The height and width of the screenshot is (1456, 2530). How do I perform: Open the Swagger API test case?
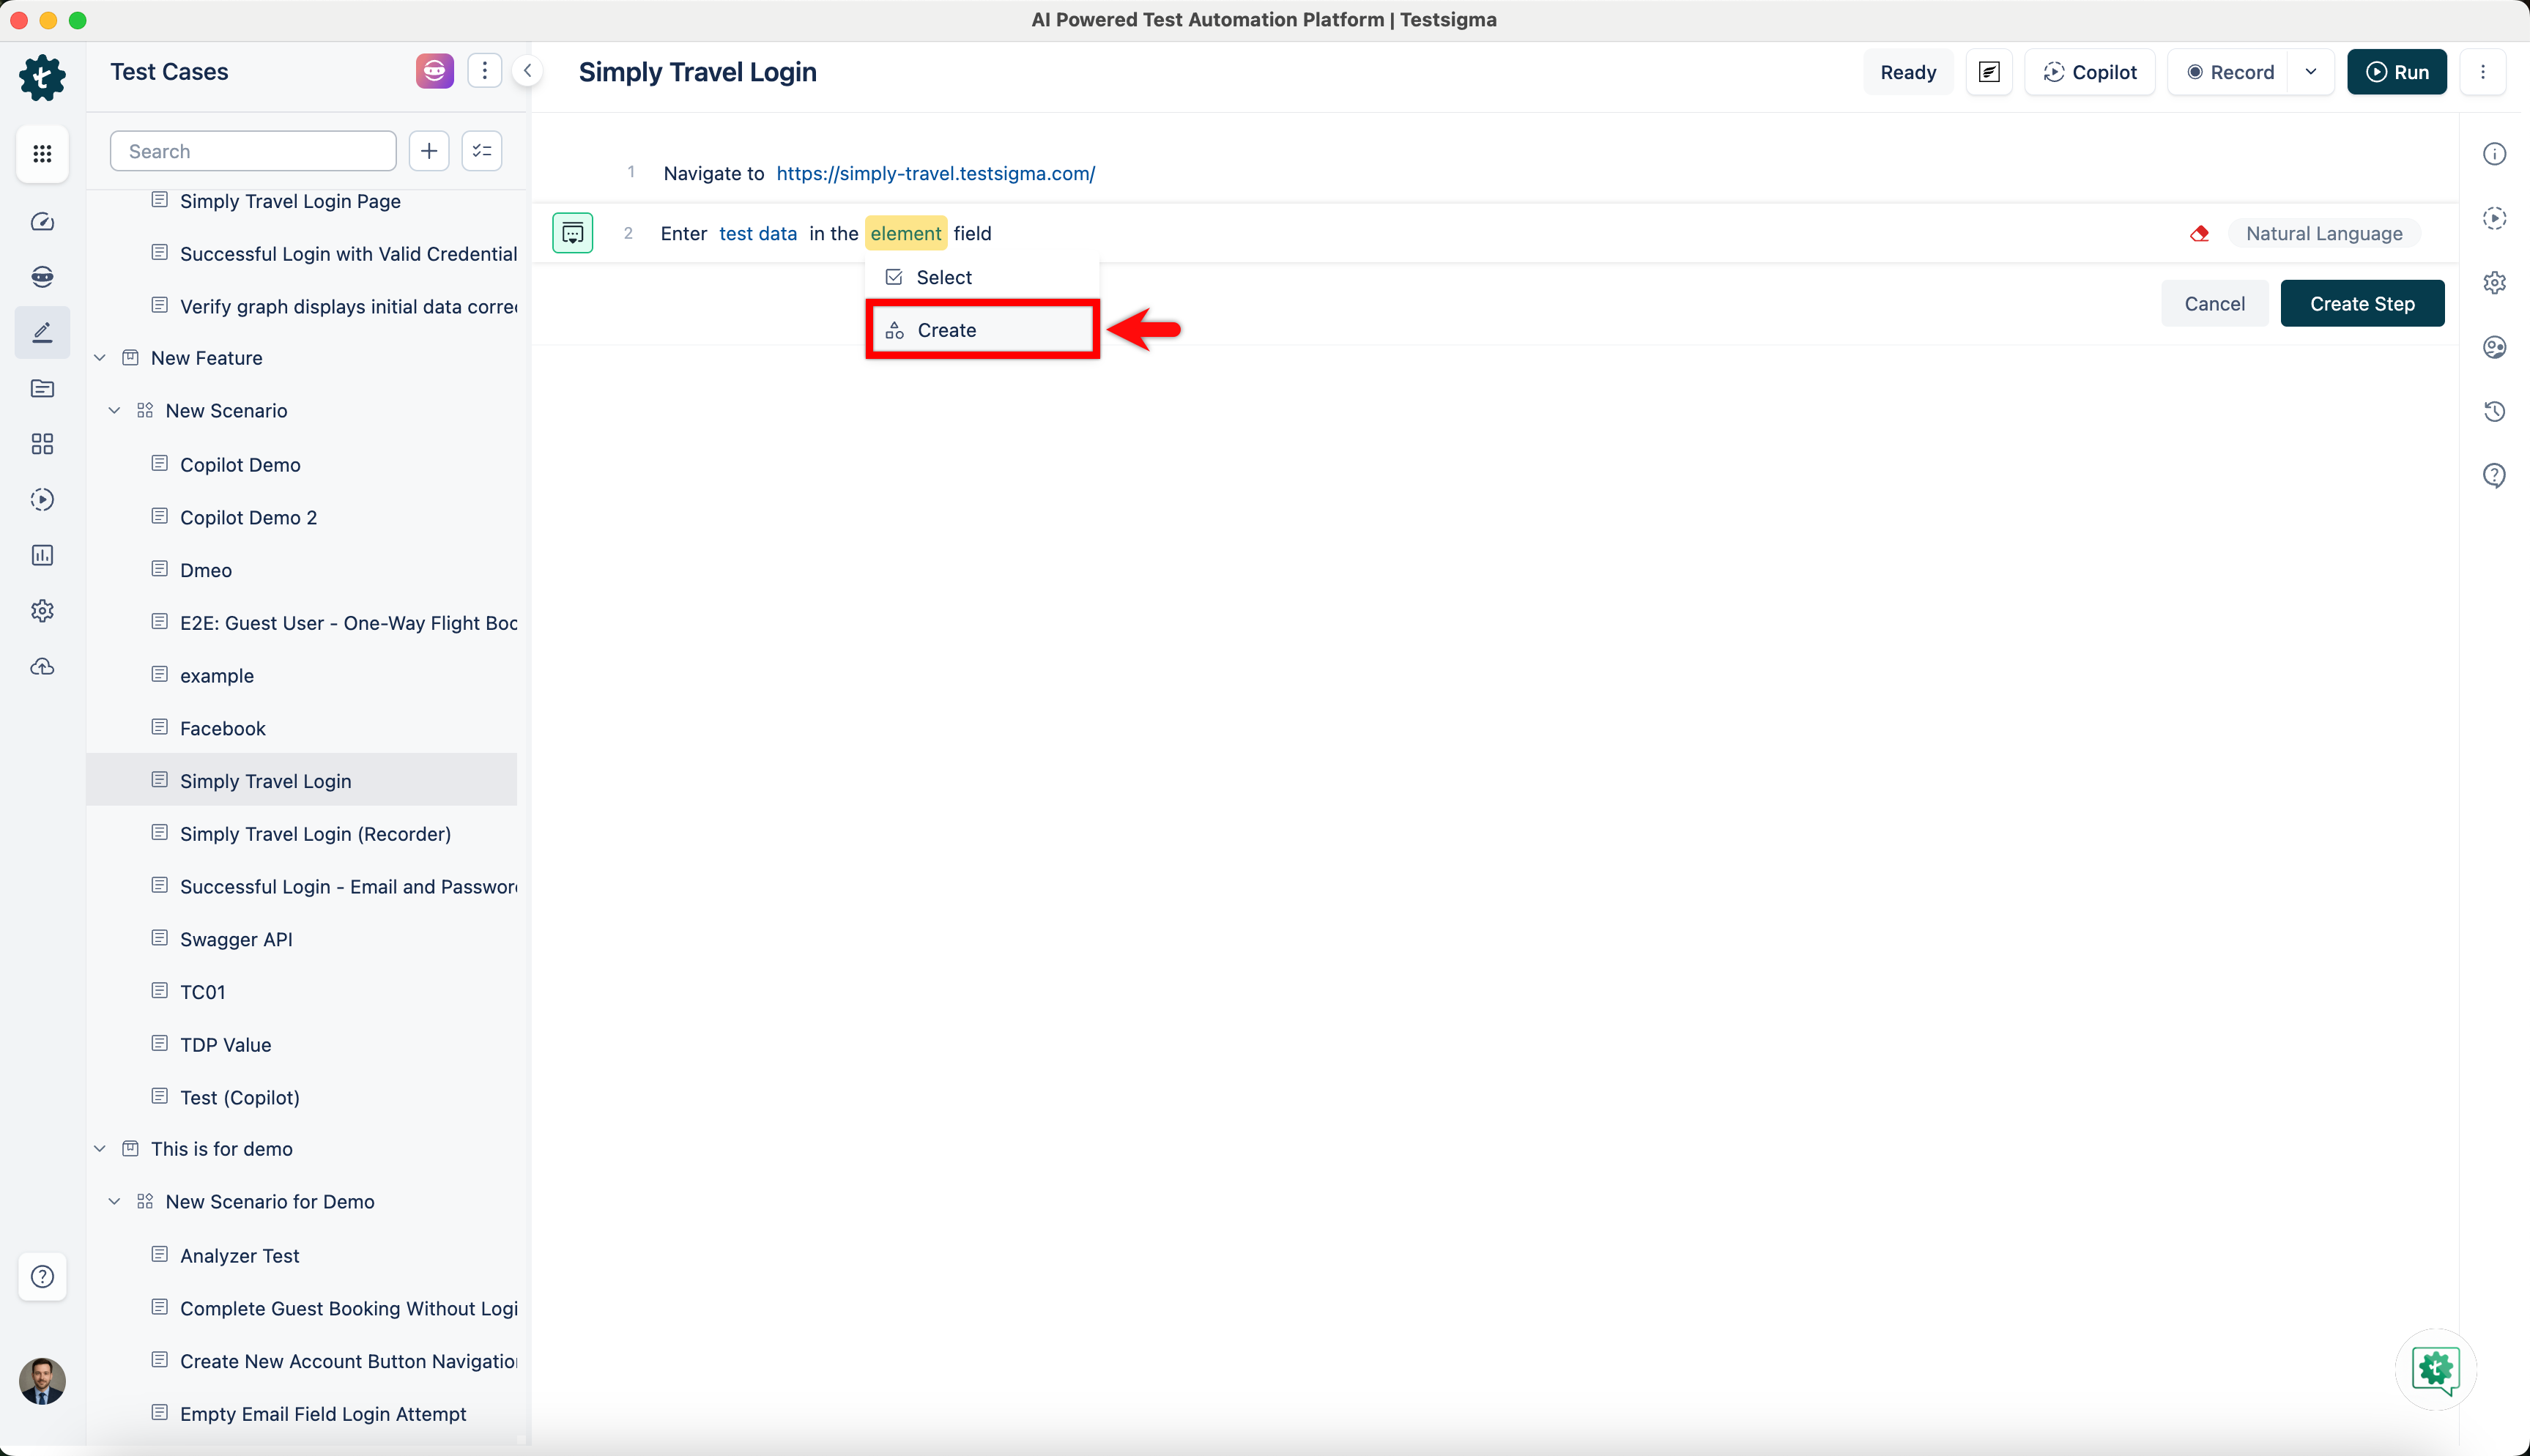236,939
